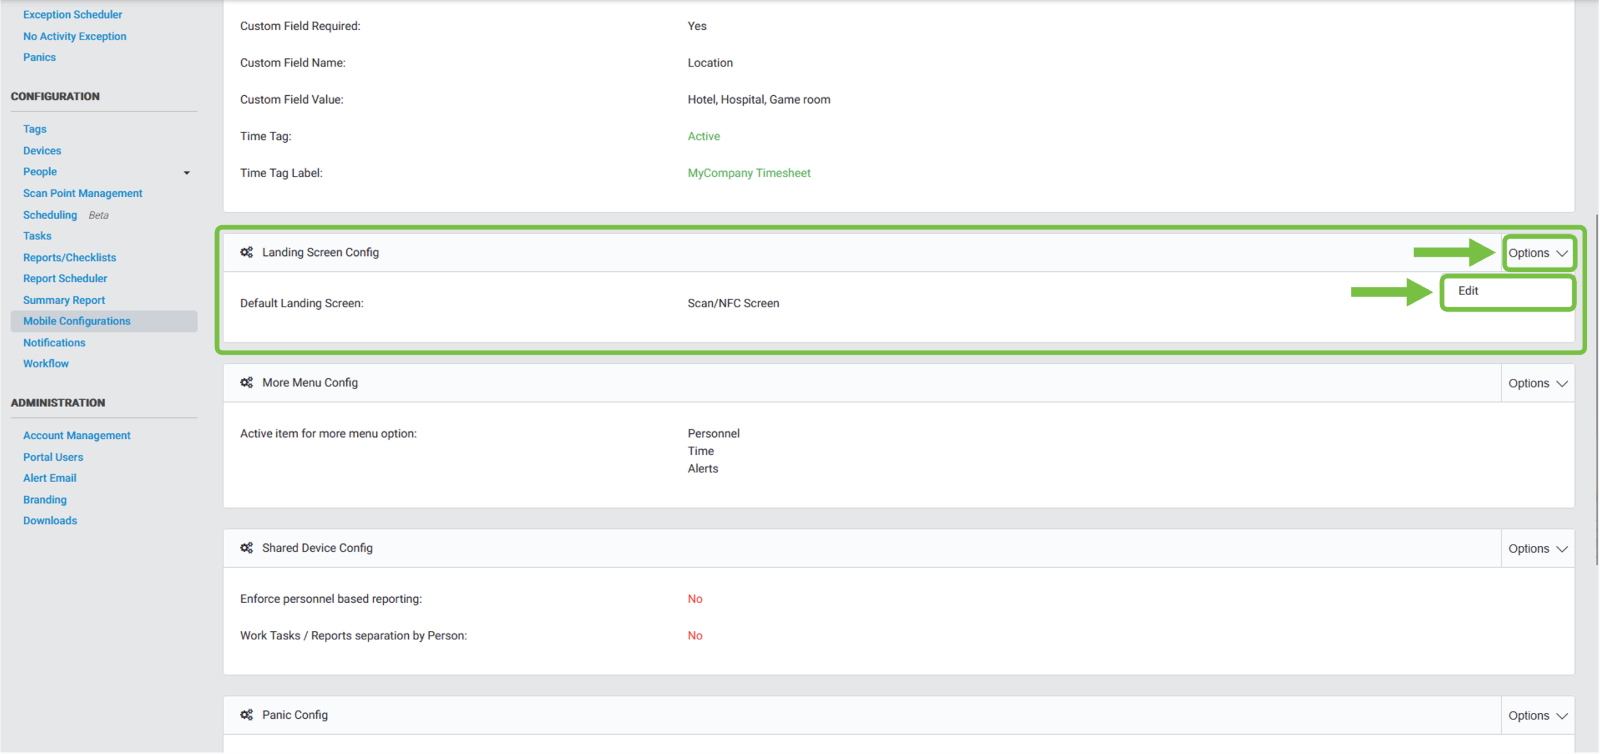Click the More Menu Config gears icon
This screenshot has height=754, width=1600.
coord(246,383)
